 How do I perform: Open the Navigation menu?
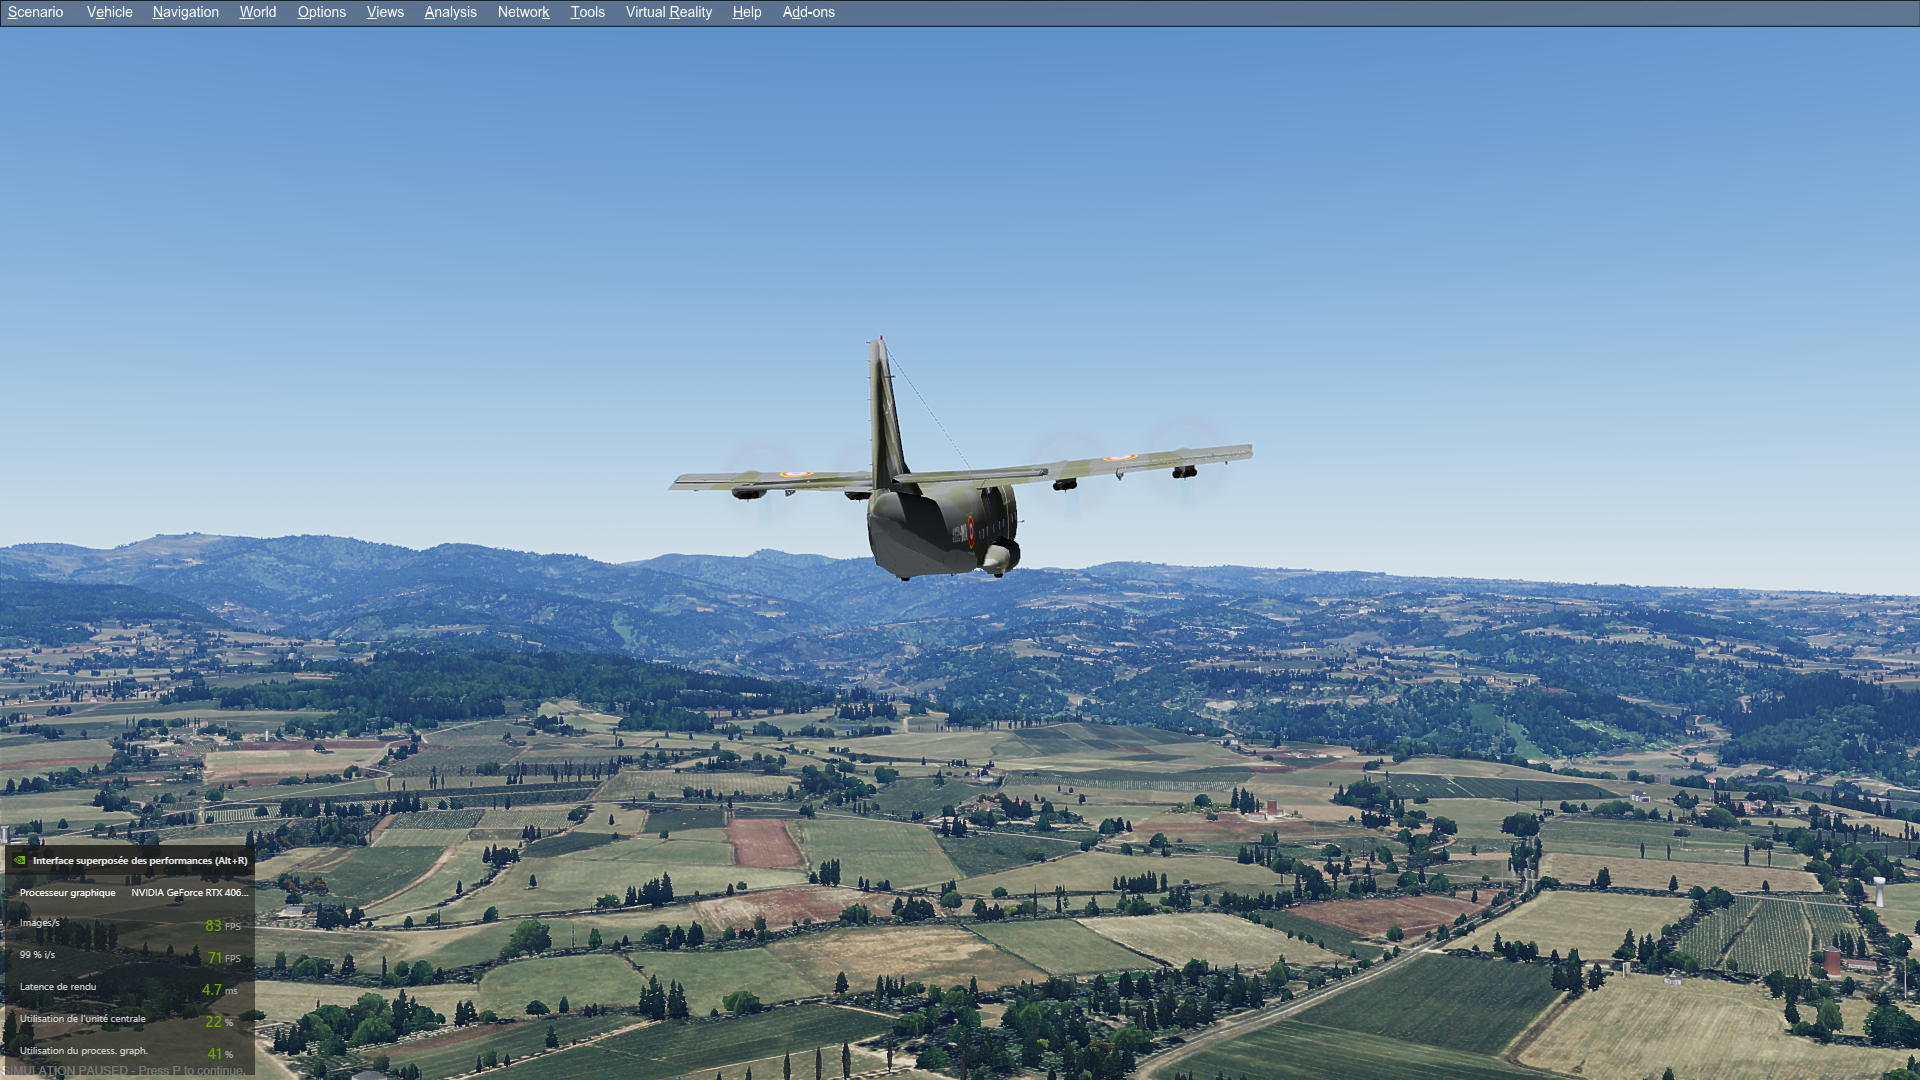pyautogui.click(x=185, y=12)
